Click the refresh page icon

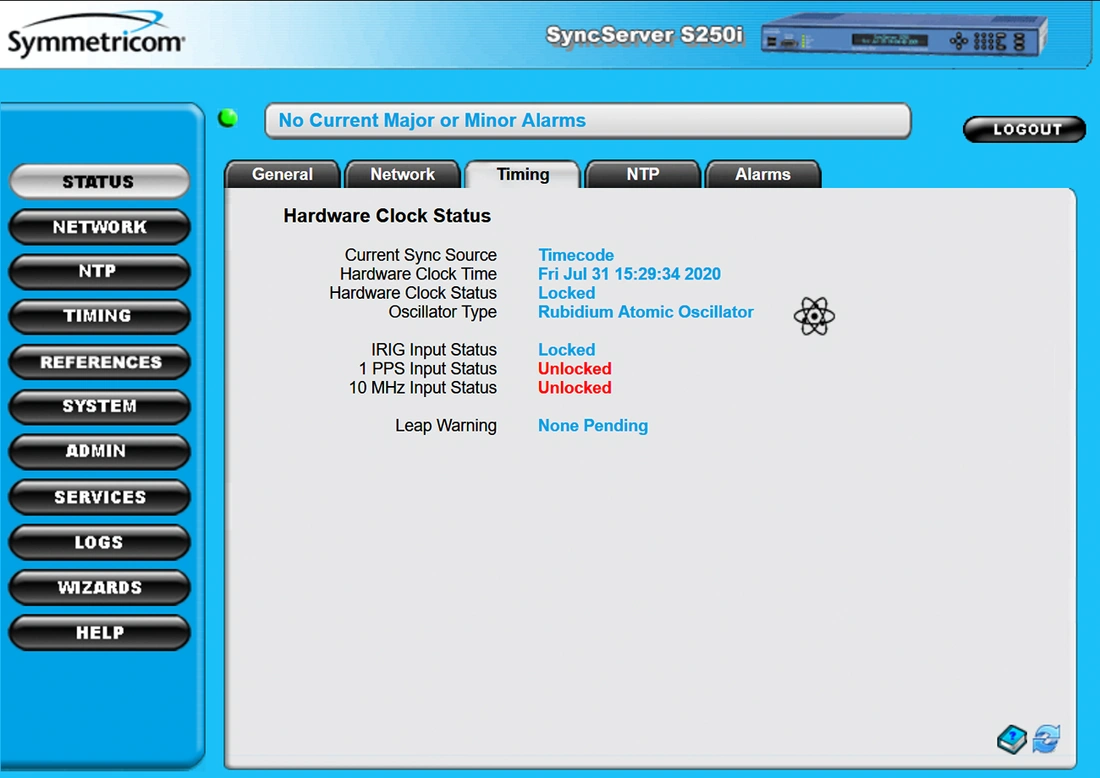coord(1046,739)
